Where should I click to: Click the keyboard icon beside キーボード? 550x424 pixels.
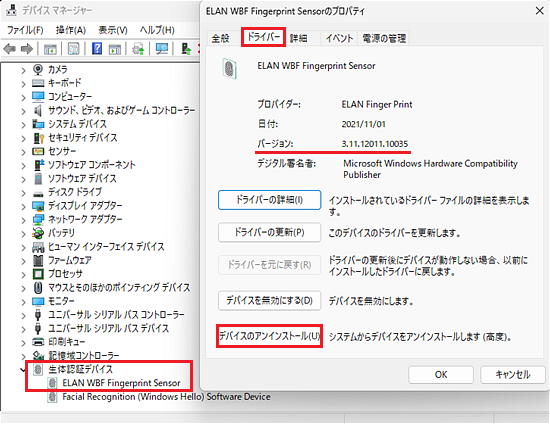tap(38, 83)
